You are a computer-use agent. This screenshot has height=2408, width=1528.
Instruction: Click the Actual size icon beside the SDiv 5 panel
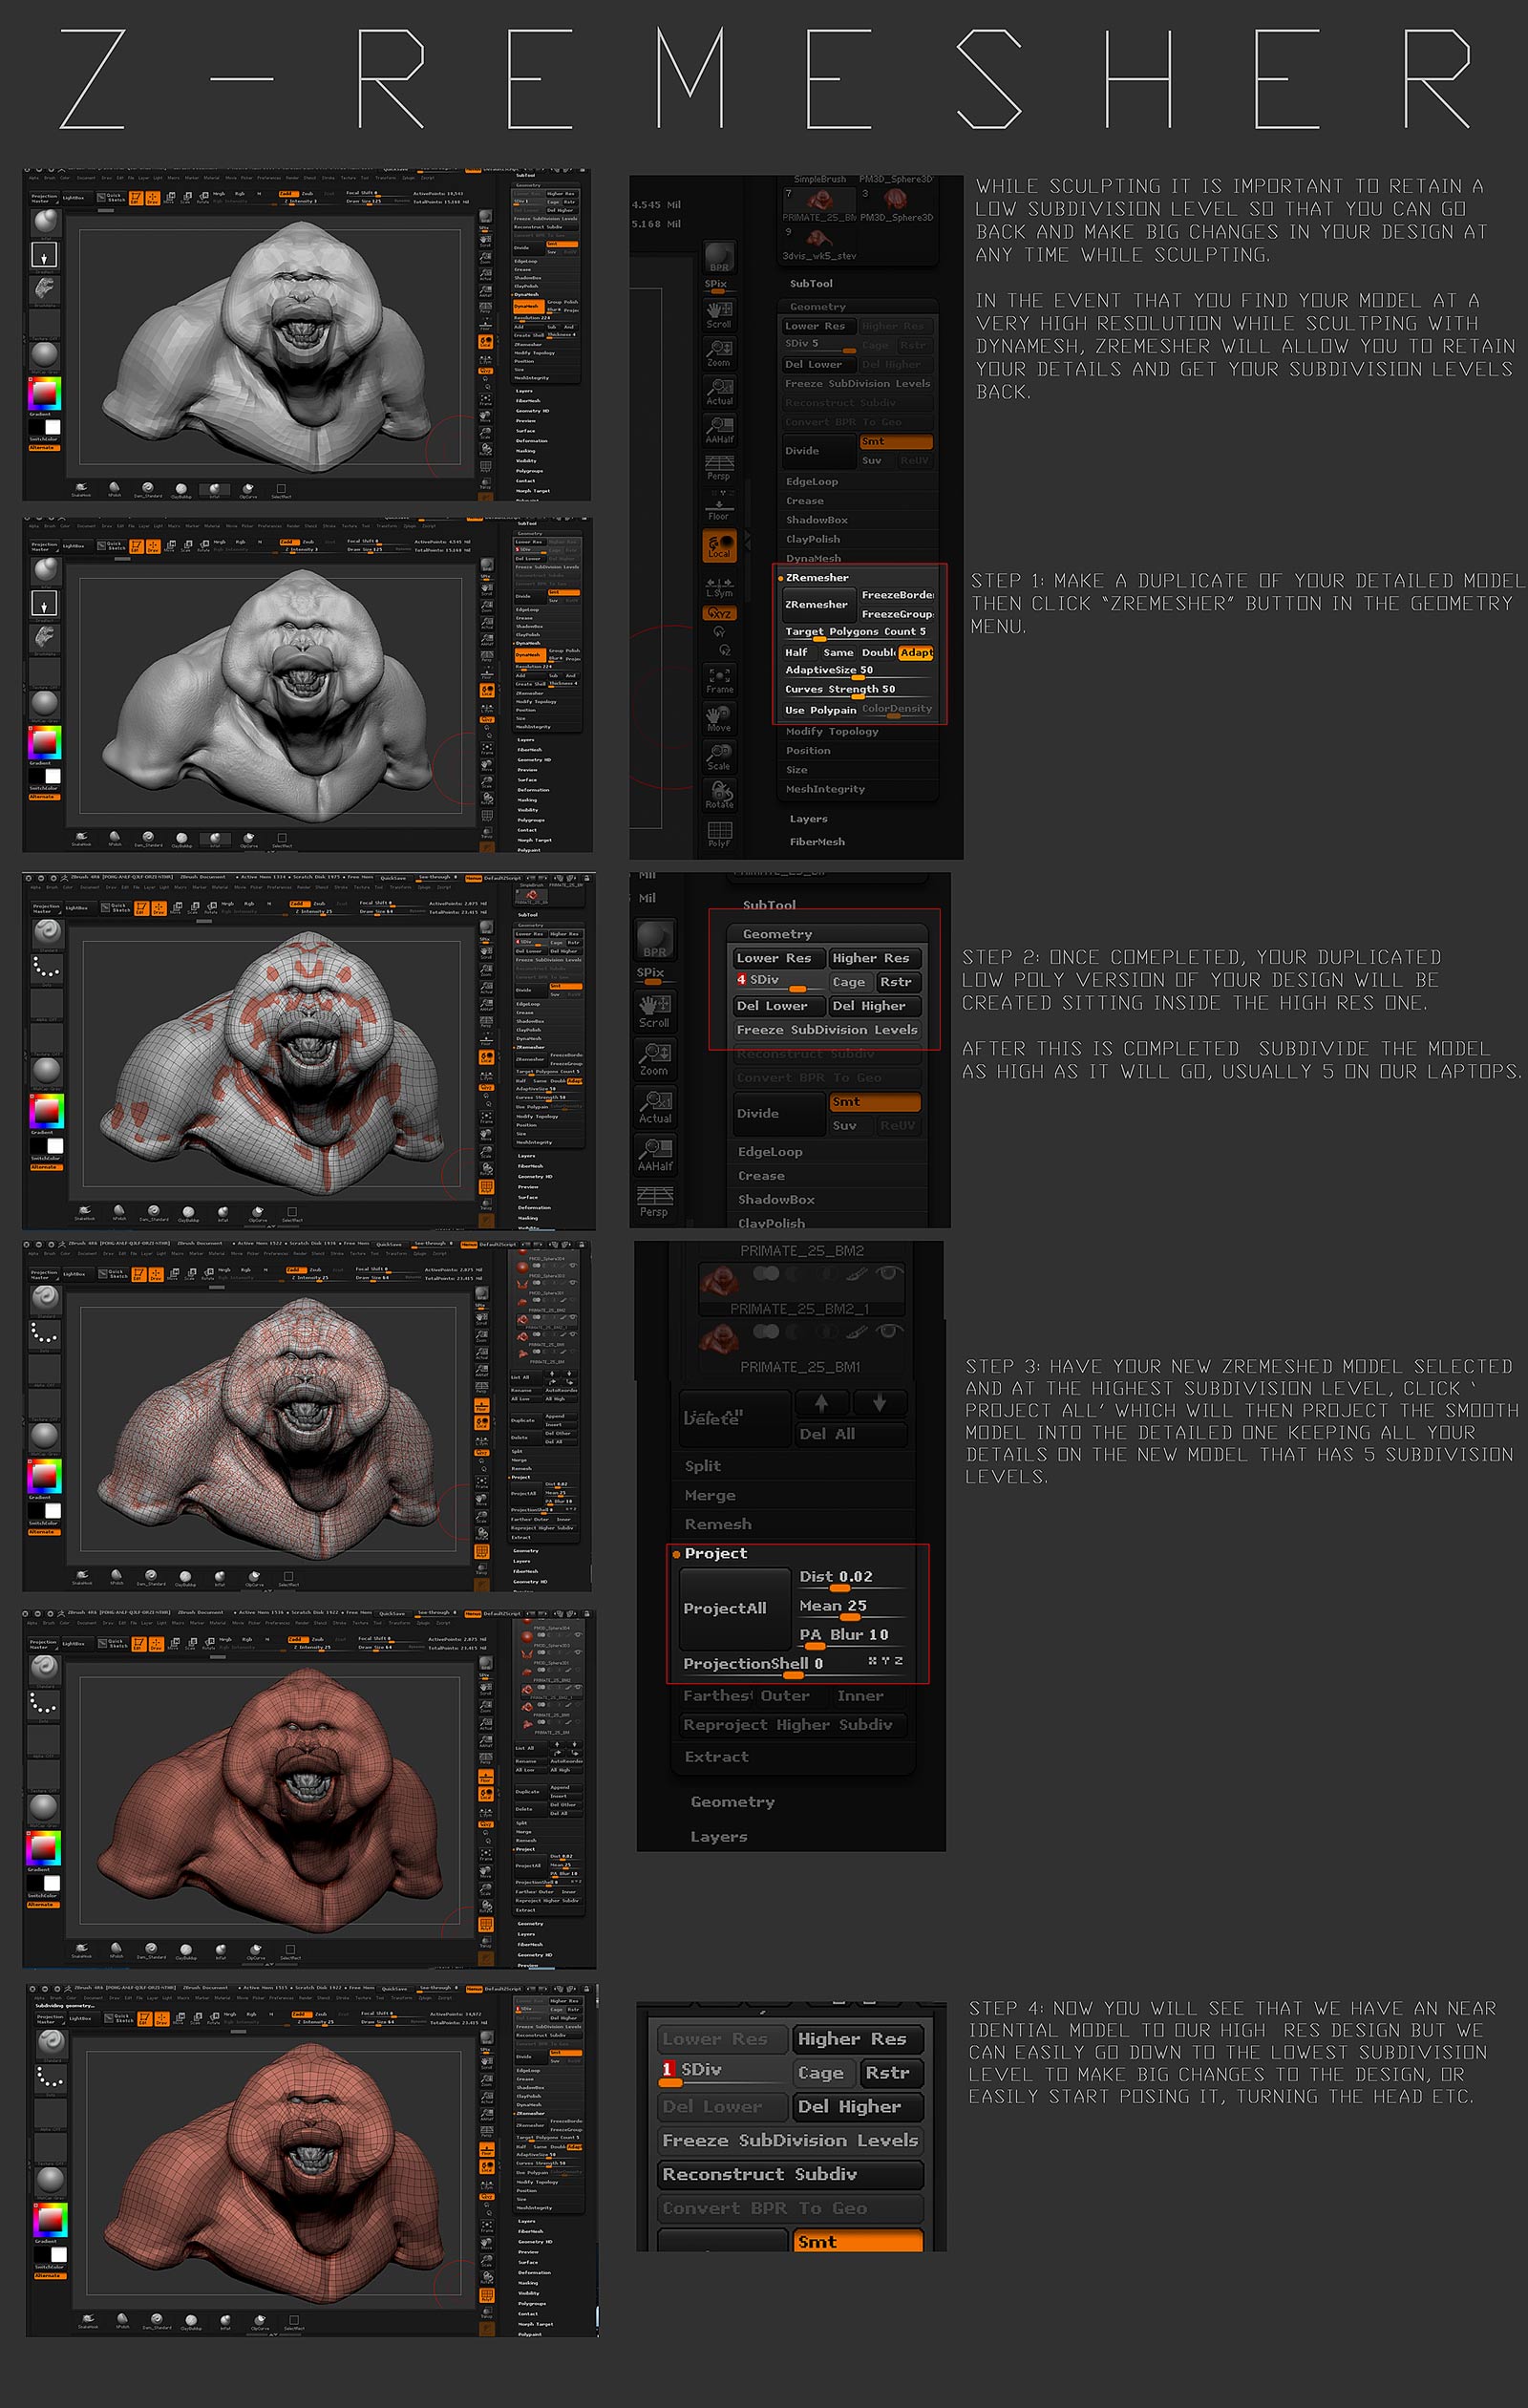pos(720,391)
